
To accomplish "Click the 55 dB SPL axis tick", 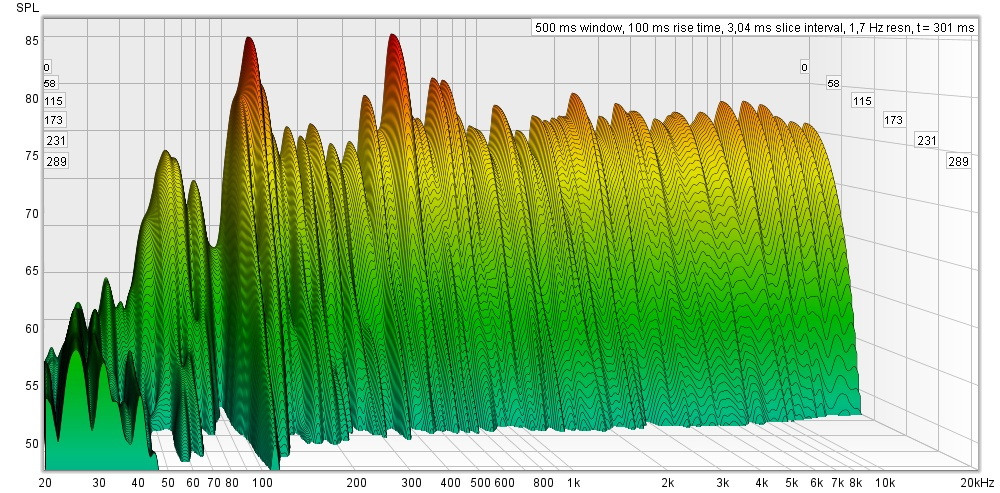I will (32, 386).
